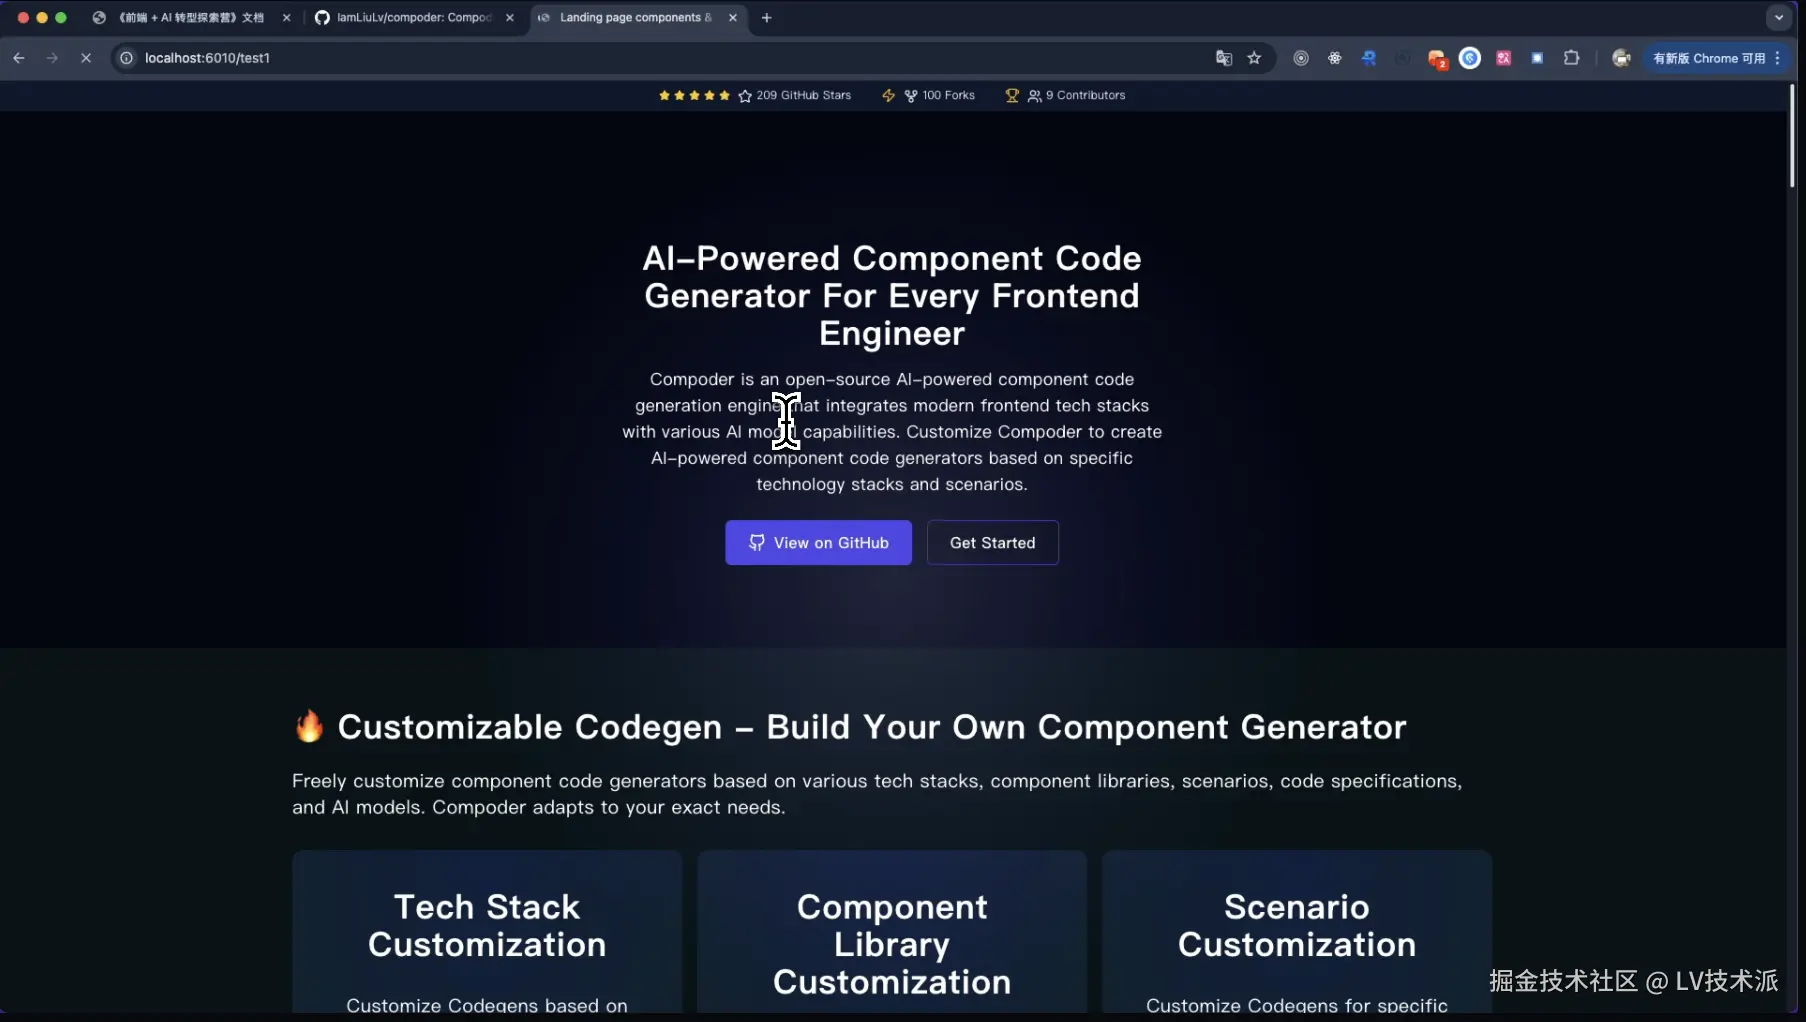Open the React Developer Tools extension
Screen dimensions: 1806x1022
tap(1335, 58)
